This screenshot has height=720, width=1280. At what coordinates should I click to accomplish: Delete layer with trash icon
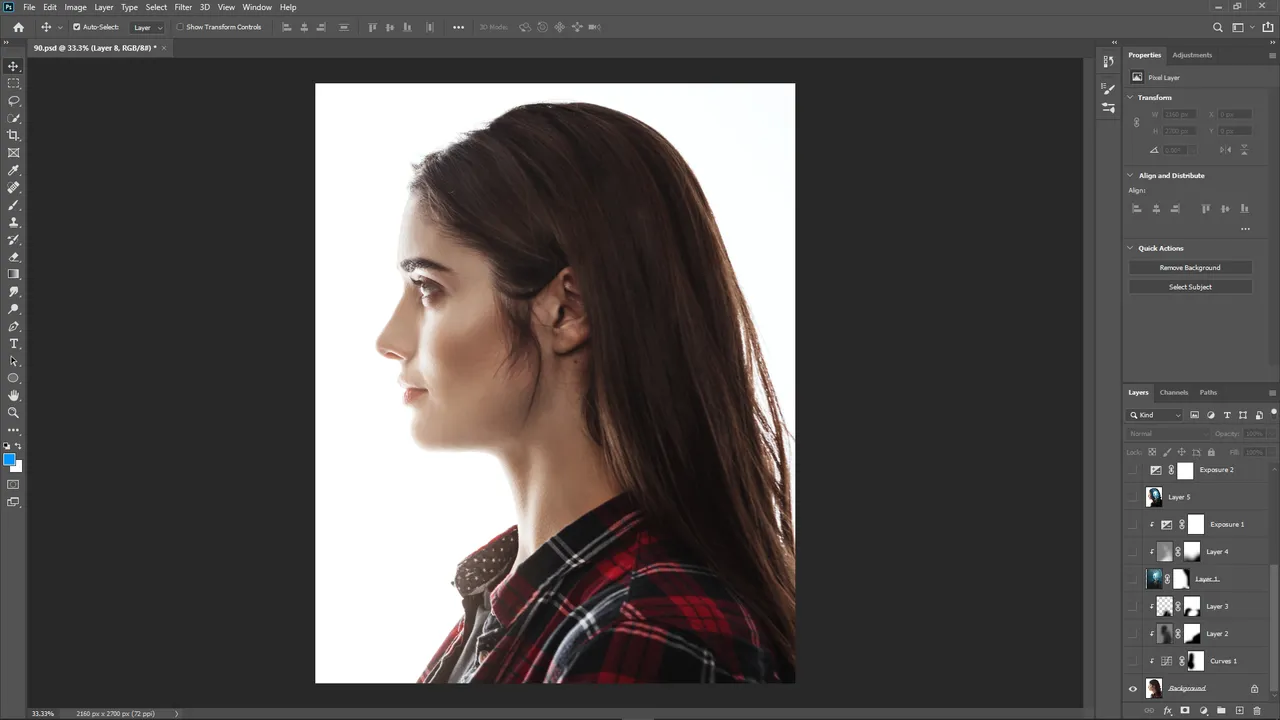click(x=1257, y=711)
